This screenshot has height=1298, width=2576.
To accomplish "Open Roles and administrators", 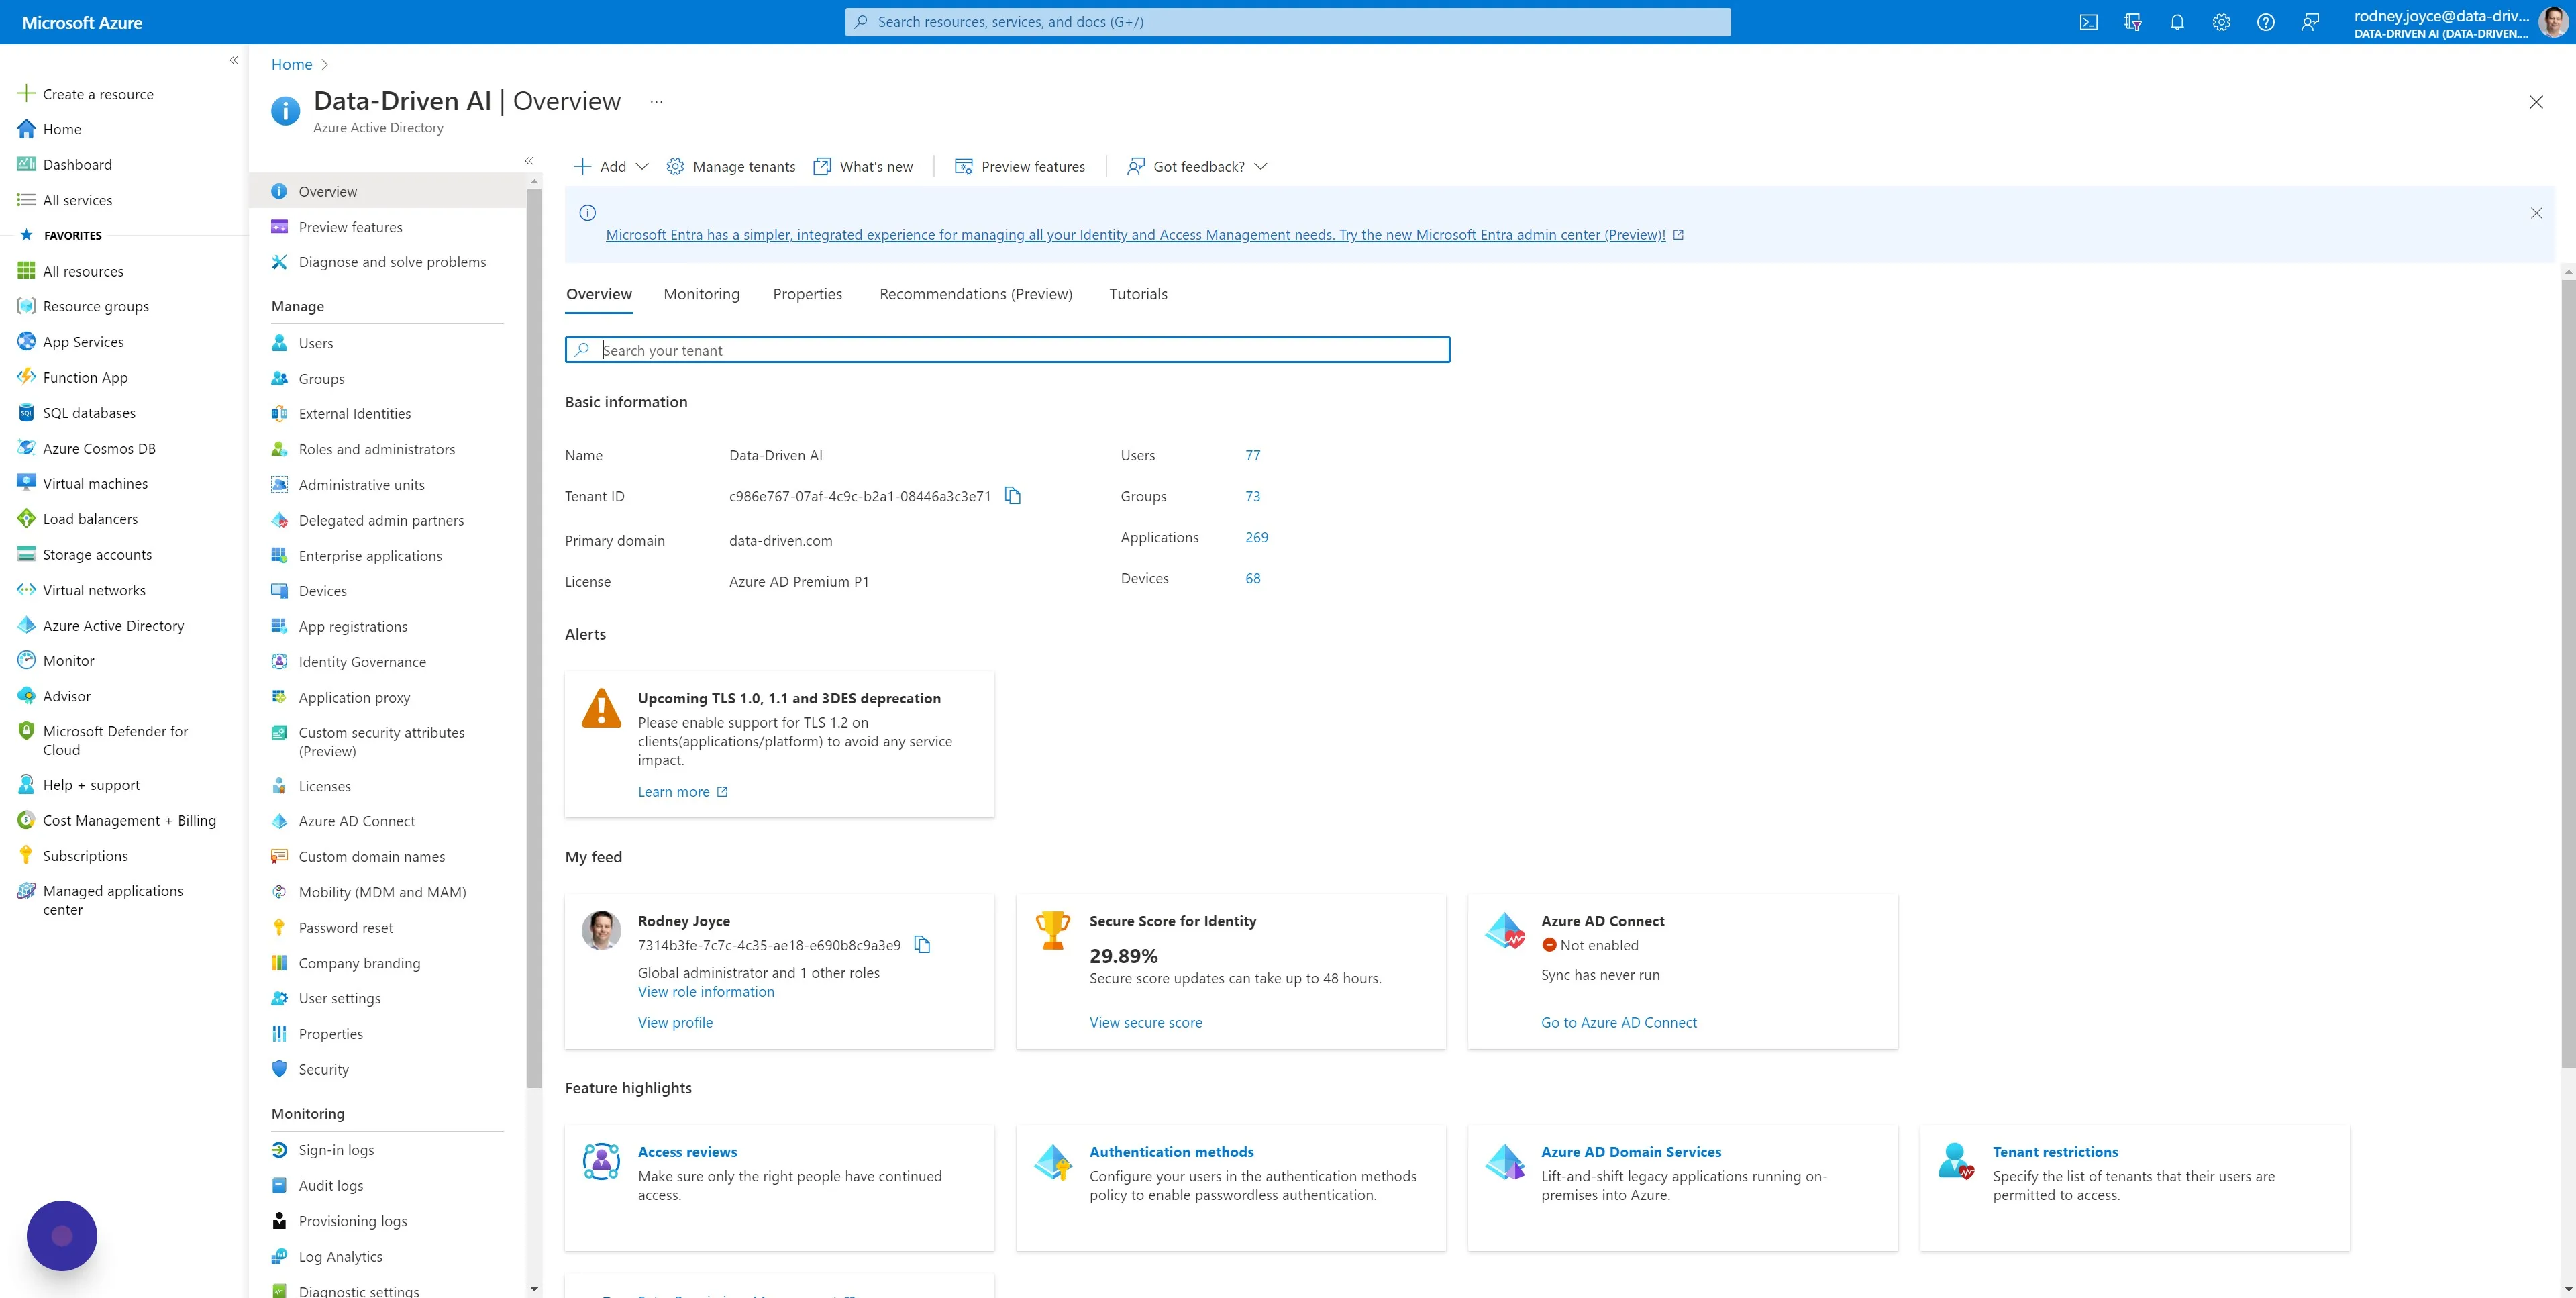I will [376, 449].
